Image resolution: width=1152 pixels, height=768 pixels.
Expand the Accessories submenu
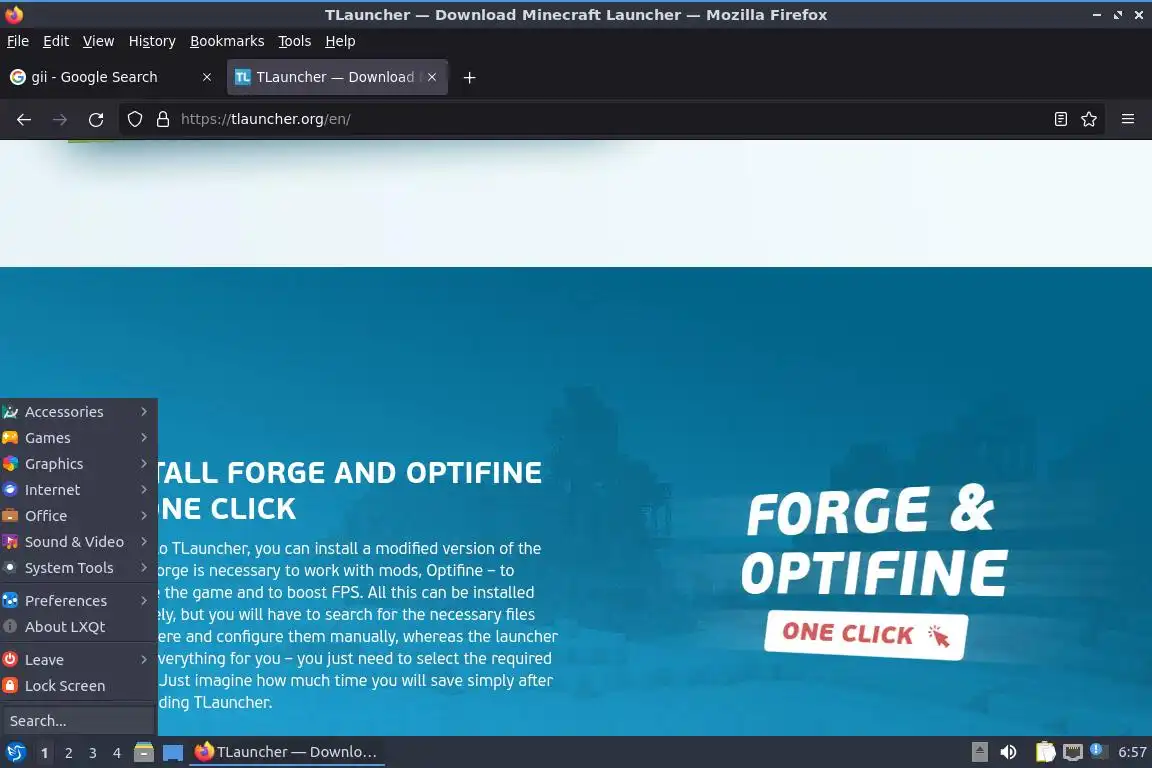coord(78,412)
